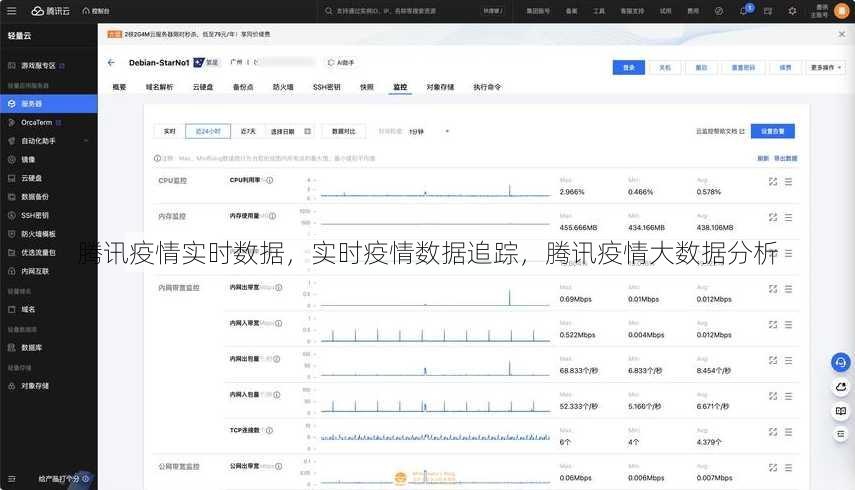Open 镜像 in the sidebar

click(28, 159)
